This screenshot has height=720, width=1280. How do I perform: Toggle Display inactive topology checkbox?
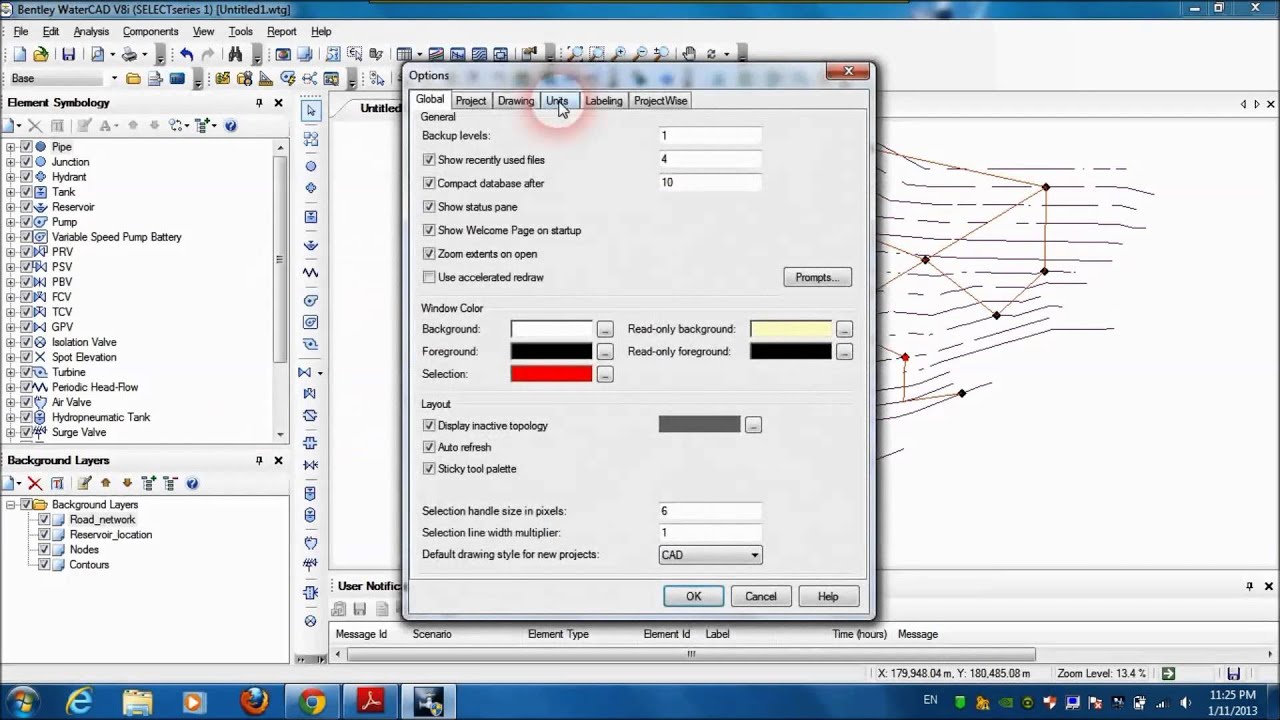429,426
